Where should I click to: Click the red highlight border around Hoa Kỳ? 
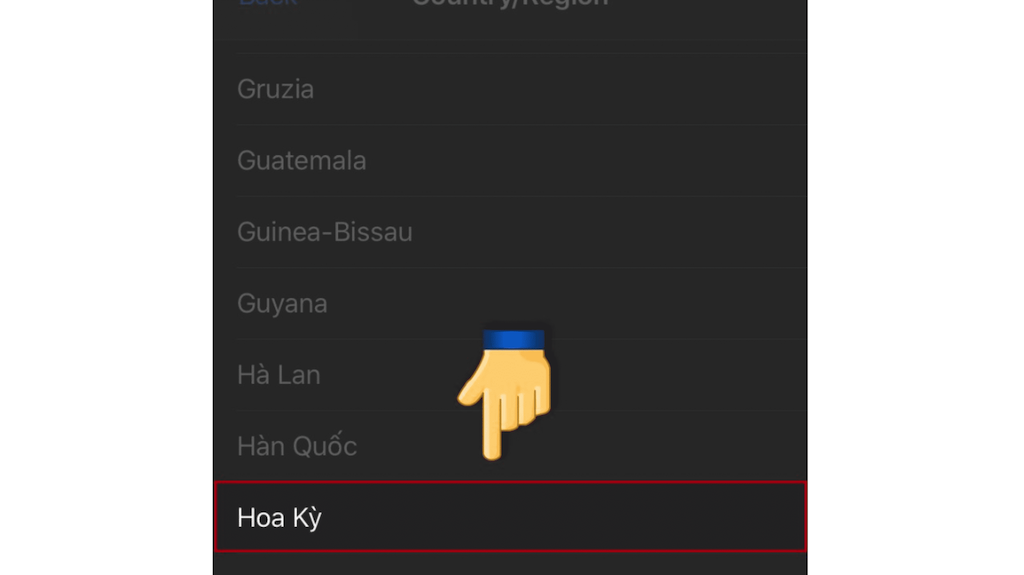511,483
